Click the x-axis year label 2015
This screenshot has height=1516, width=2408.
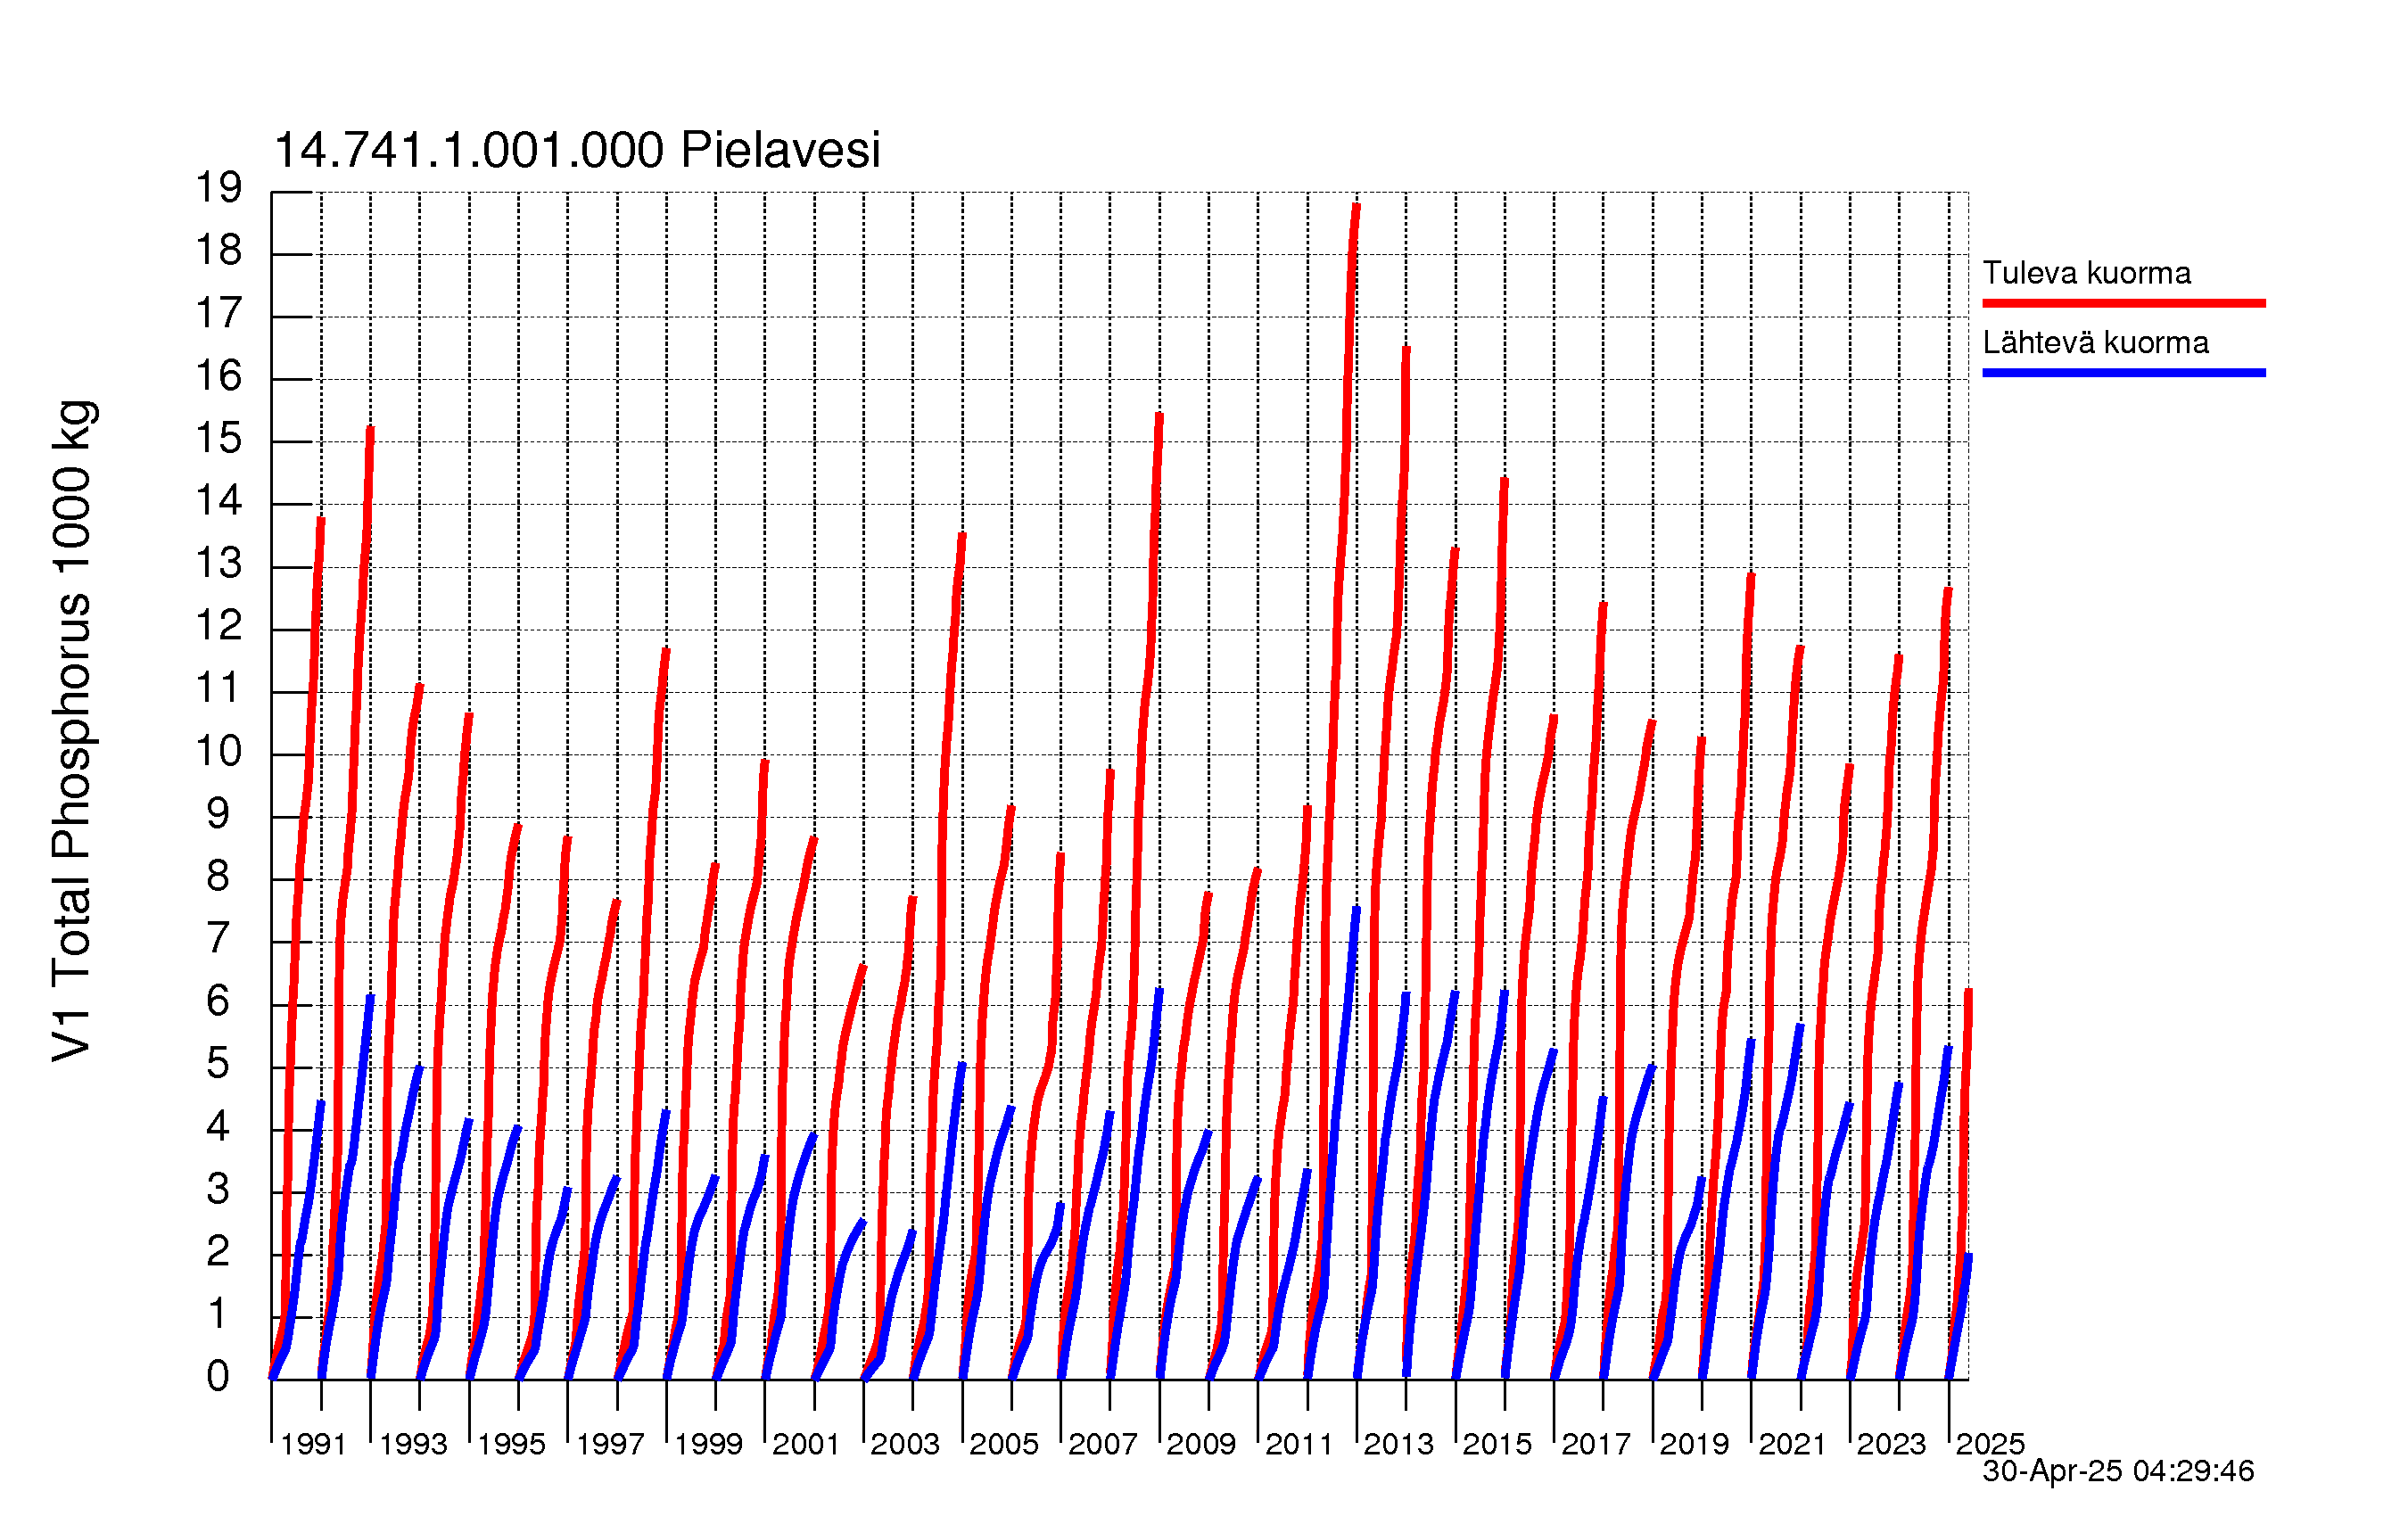click(x=1497, y=1444)
